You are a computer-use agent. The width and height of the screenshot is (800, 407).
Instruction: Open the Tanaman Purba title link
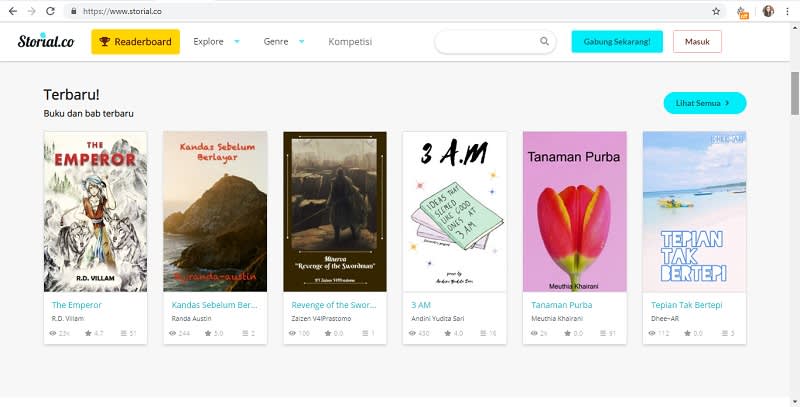point(560,305)
